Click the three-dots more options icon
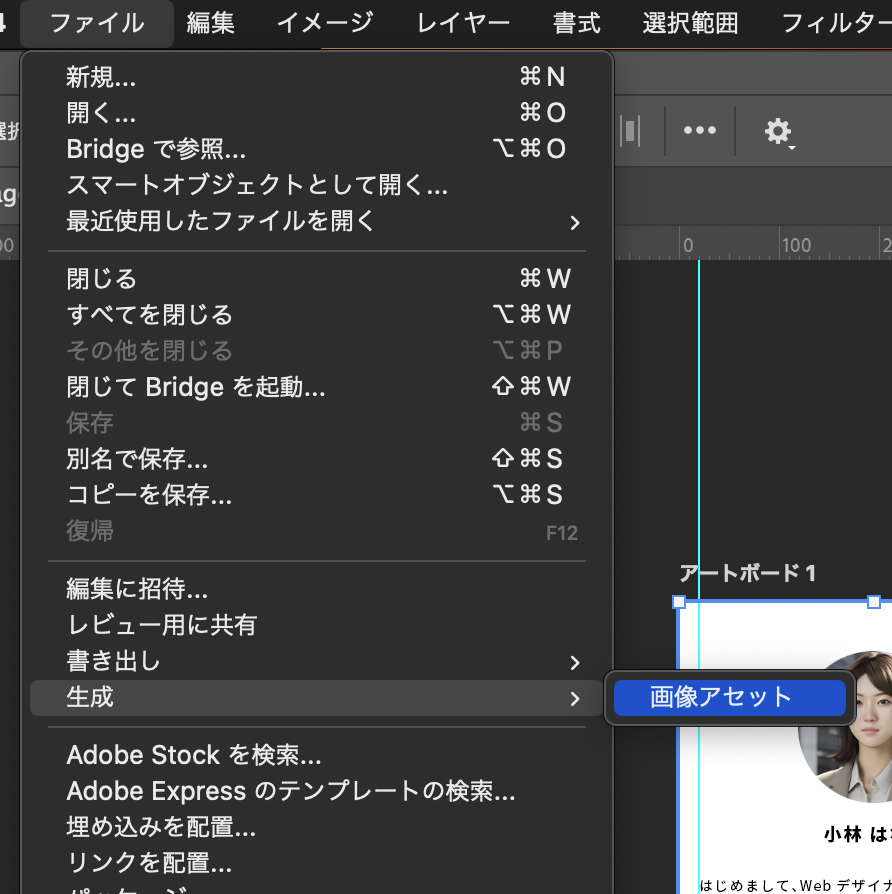Viewport: 892px width, 894px height. 699,131
